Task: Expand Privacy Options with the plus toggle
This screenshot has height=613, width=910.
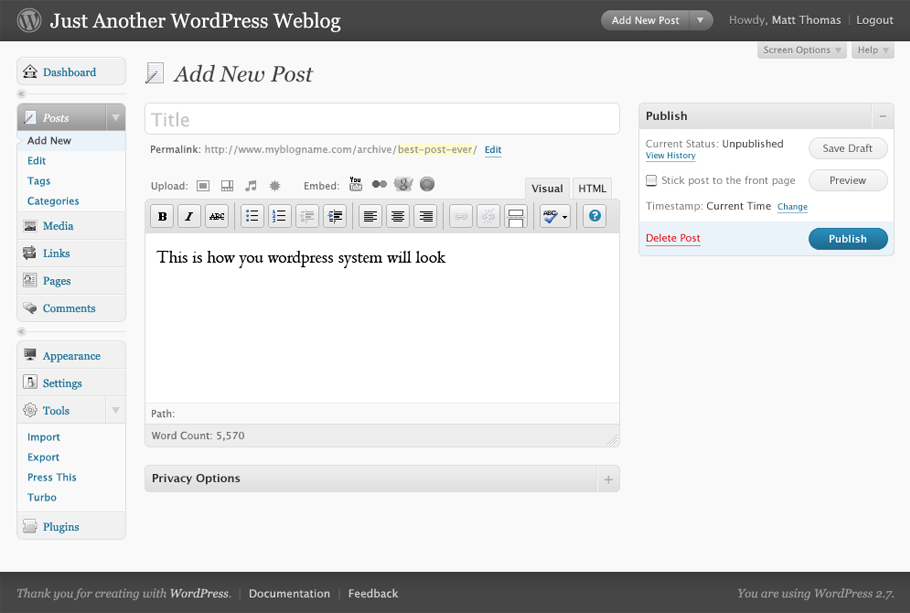Action: [x=608, y=479]
